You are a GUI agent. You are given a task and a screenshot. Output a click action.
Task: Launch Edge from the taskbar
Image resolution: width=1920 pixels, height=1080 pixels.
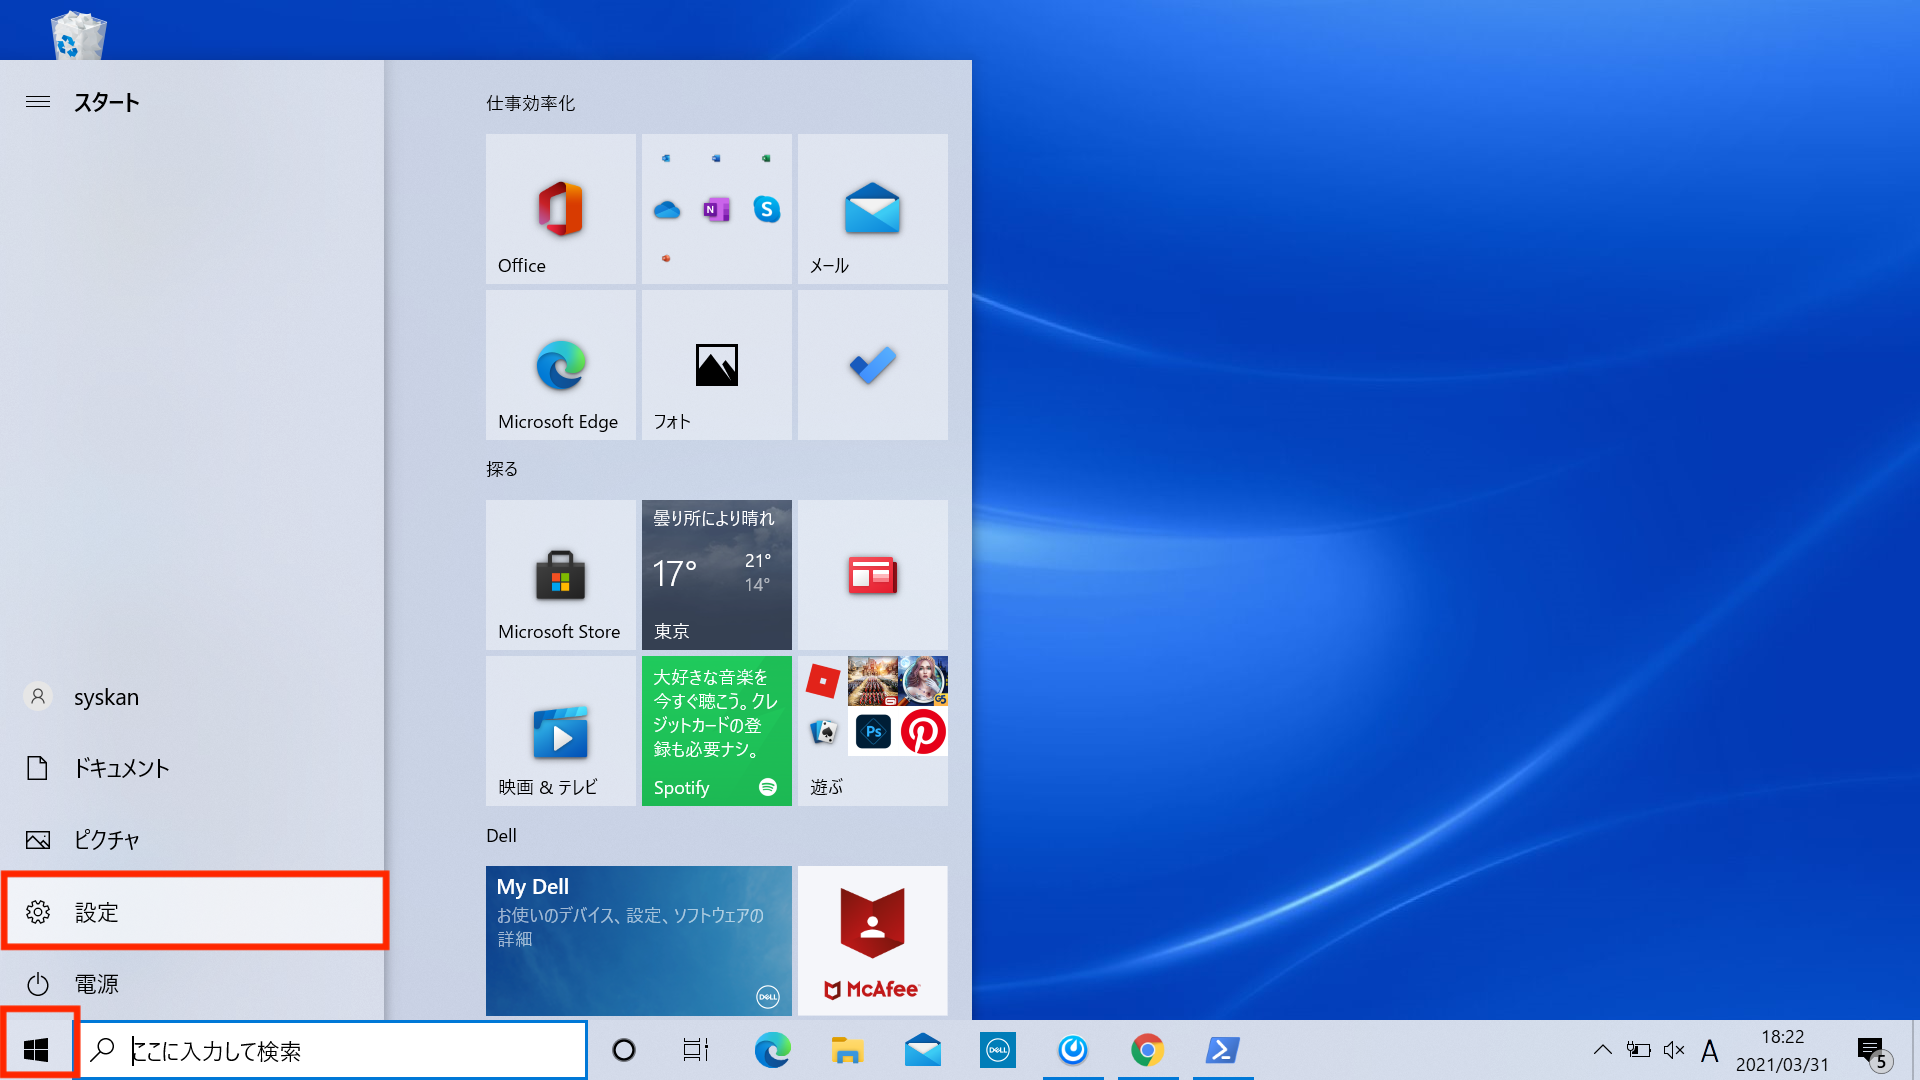point(772,1050)
